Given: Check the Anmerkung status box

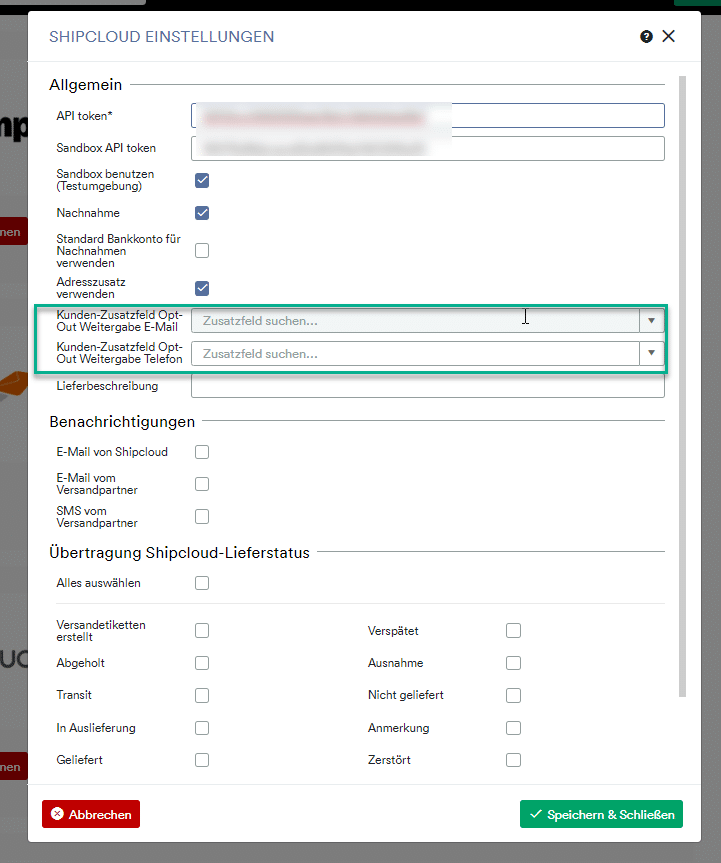Looking at the screenshot, I should coord(514,728).
